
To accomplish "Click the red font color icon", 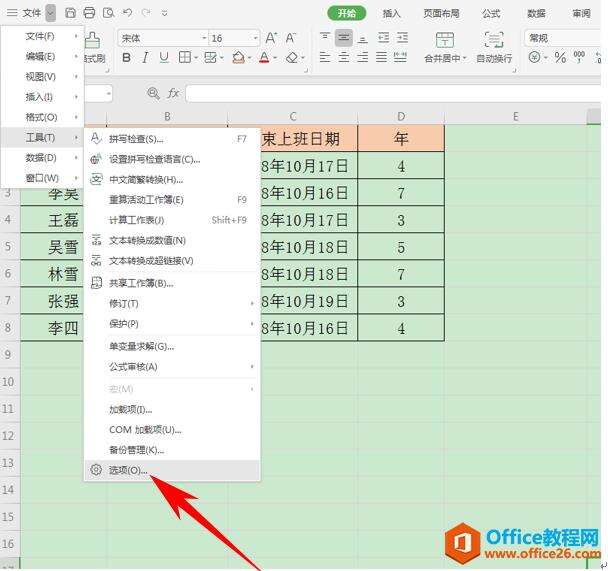I will (264, 58).
